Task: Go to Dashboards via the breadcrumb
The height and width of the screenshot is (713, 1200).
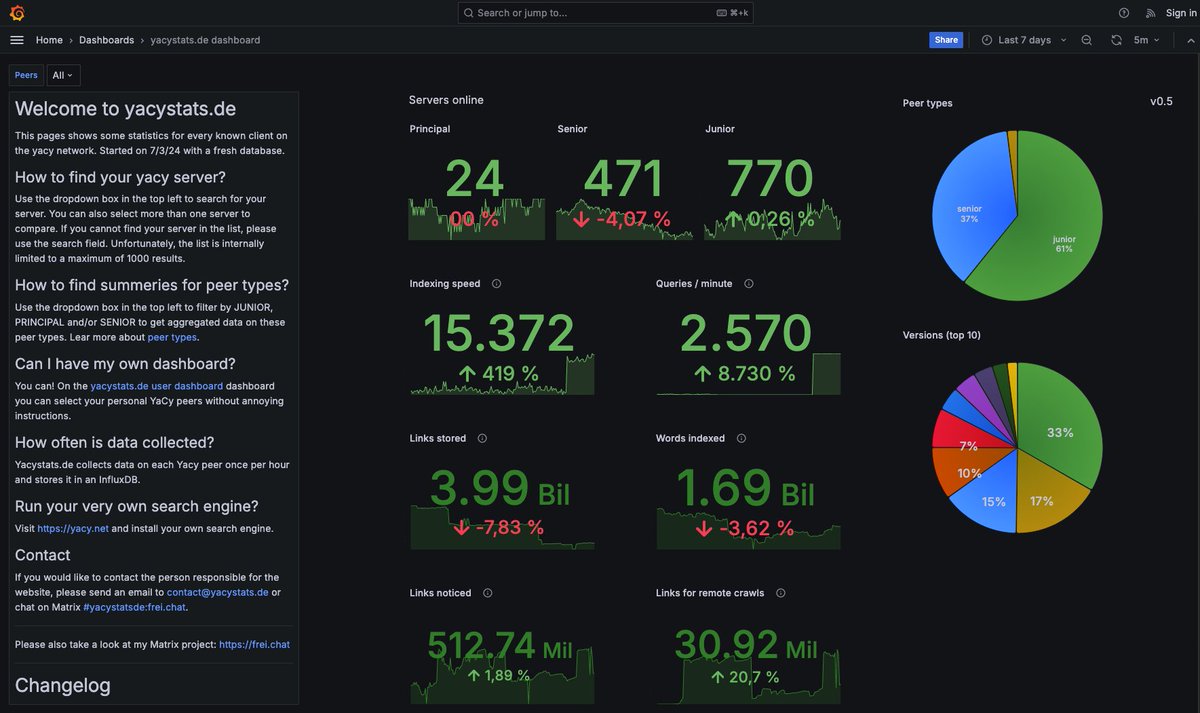Action: coord(106,40)
